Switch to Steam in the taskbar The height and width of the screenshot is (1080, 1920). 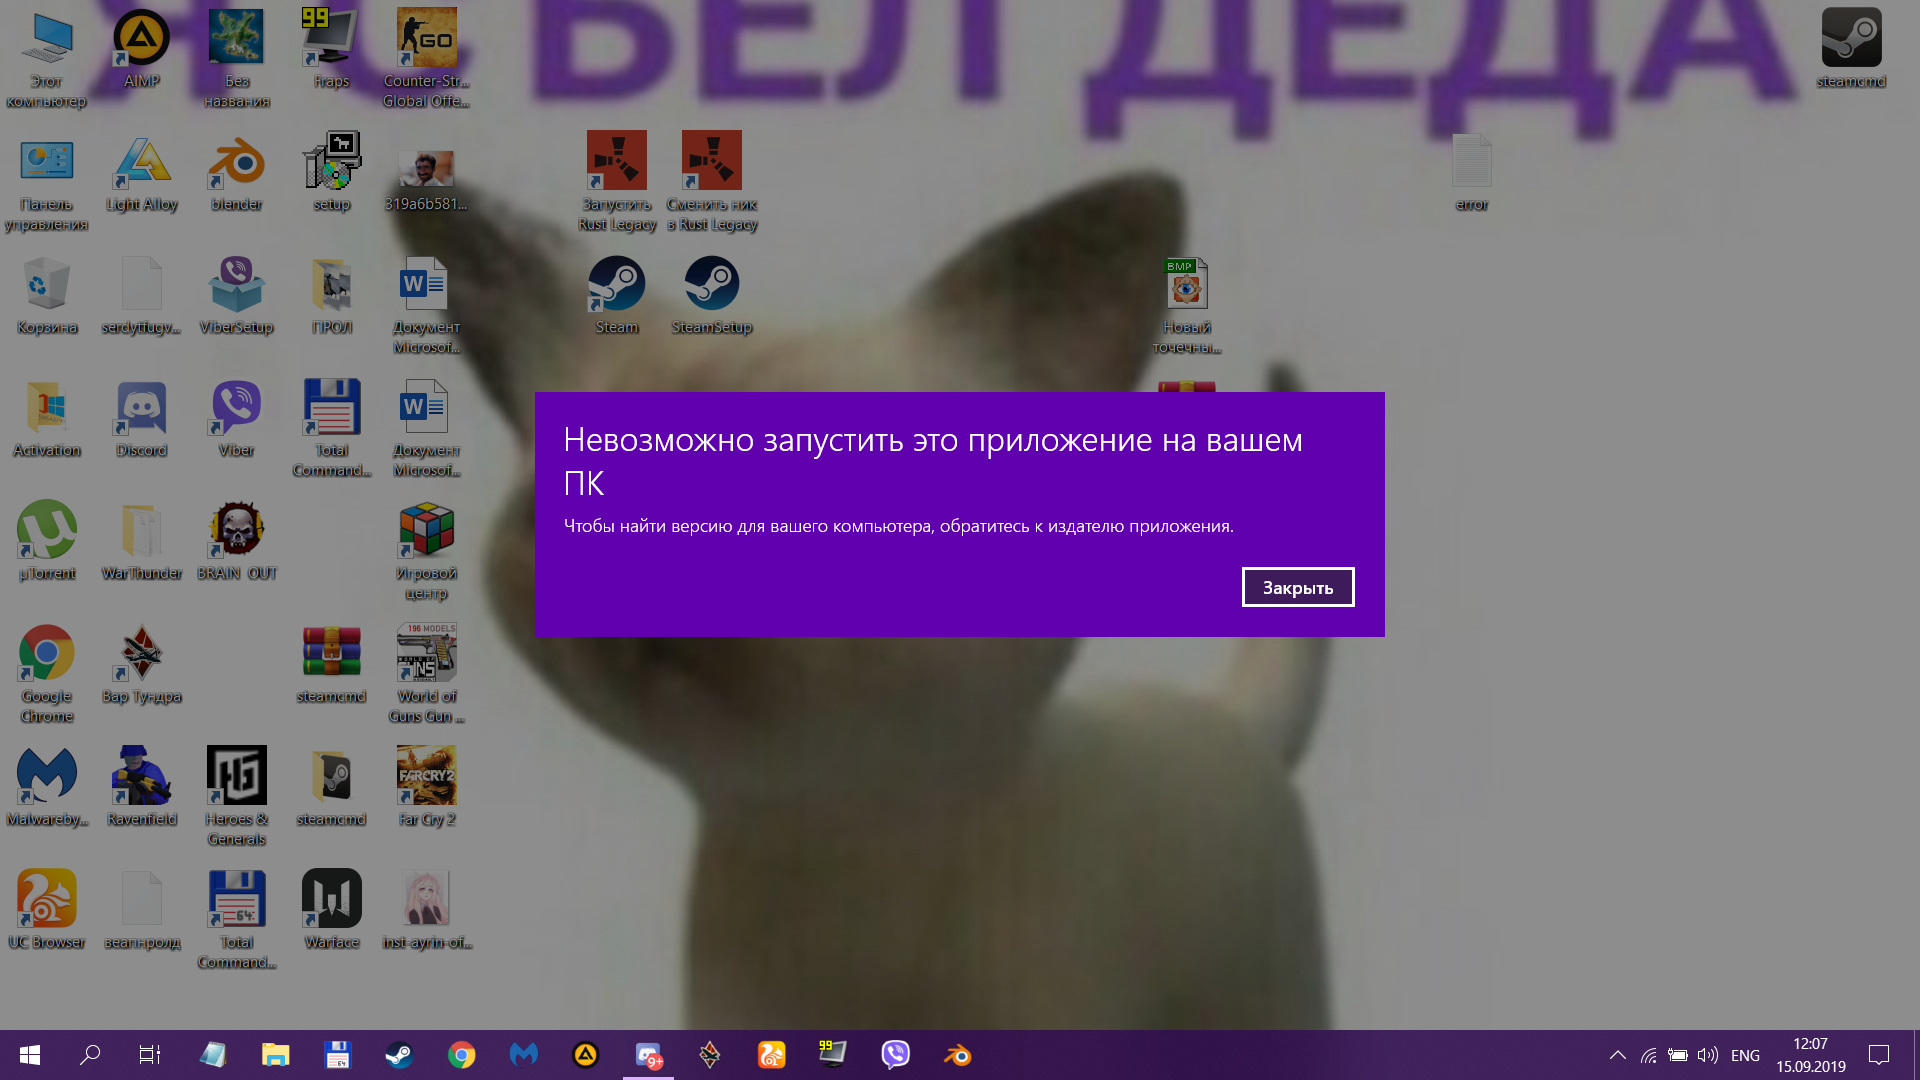point(399,1055)
